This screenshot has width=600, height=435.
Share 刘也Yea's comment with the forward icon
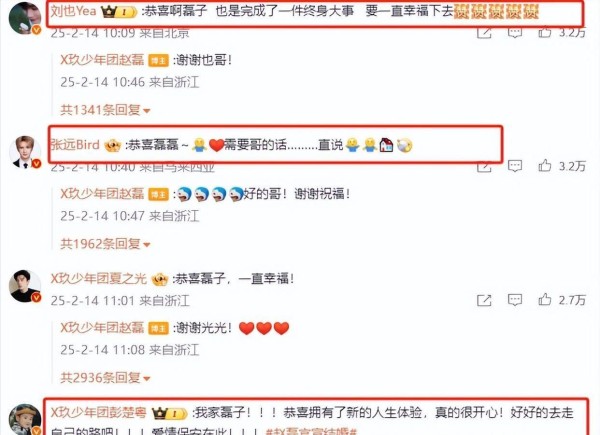(x=484, y=33)
